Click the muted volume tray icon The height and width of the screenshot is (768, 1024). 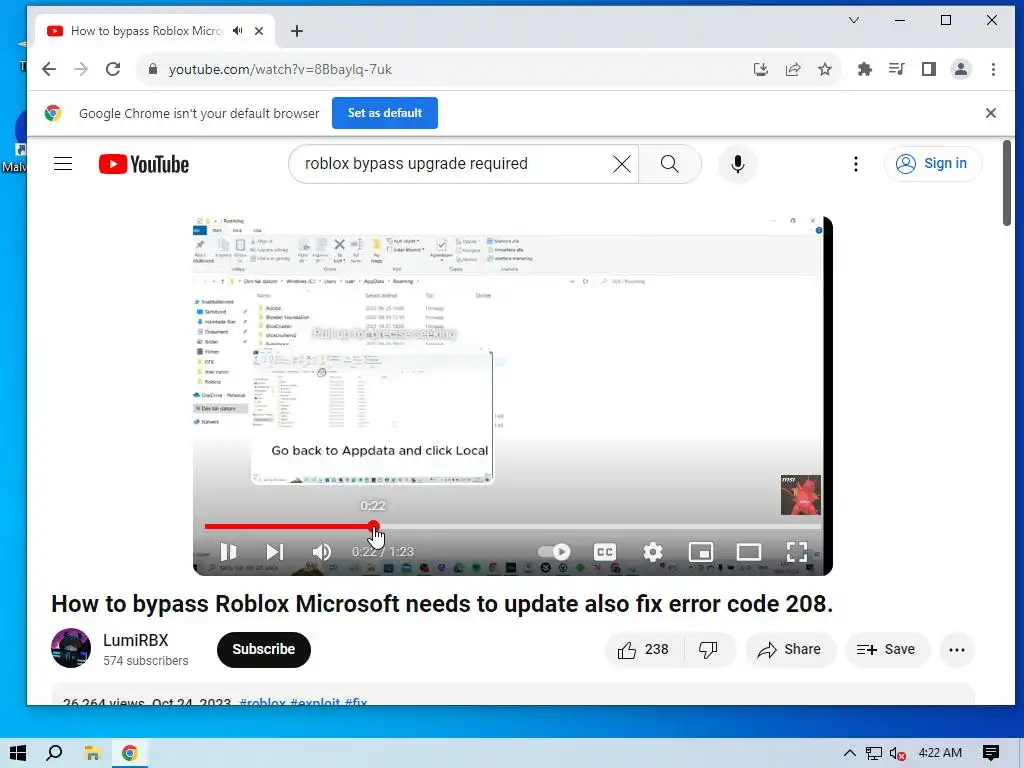pos(897,753)
